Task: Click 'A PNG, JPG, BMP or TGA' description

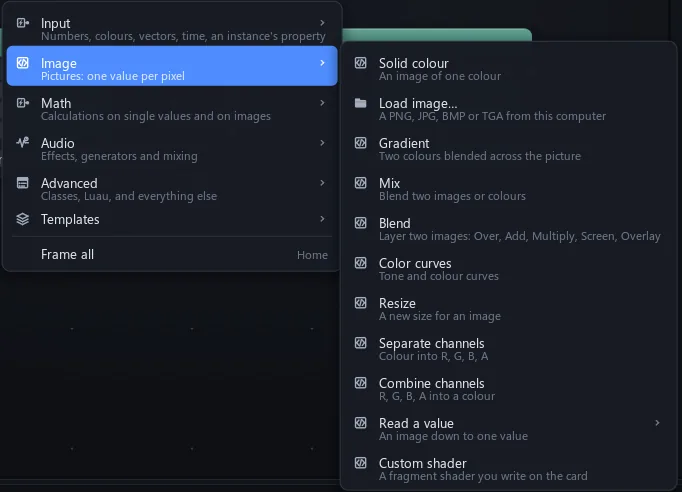Action: (x=492, y=116)
